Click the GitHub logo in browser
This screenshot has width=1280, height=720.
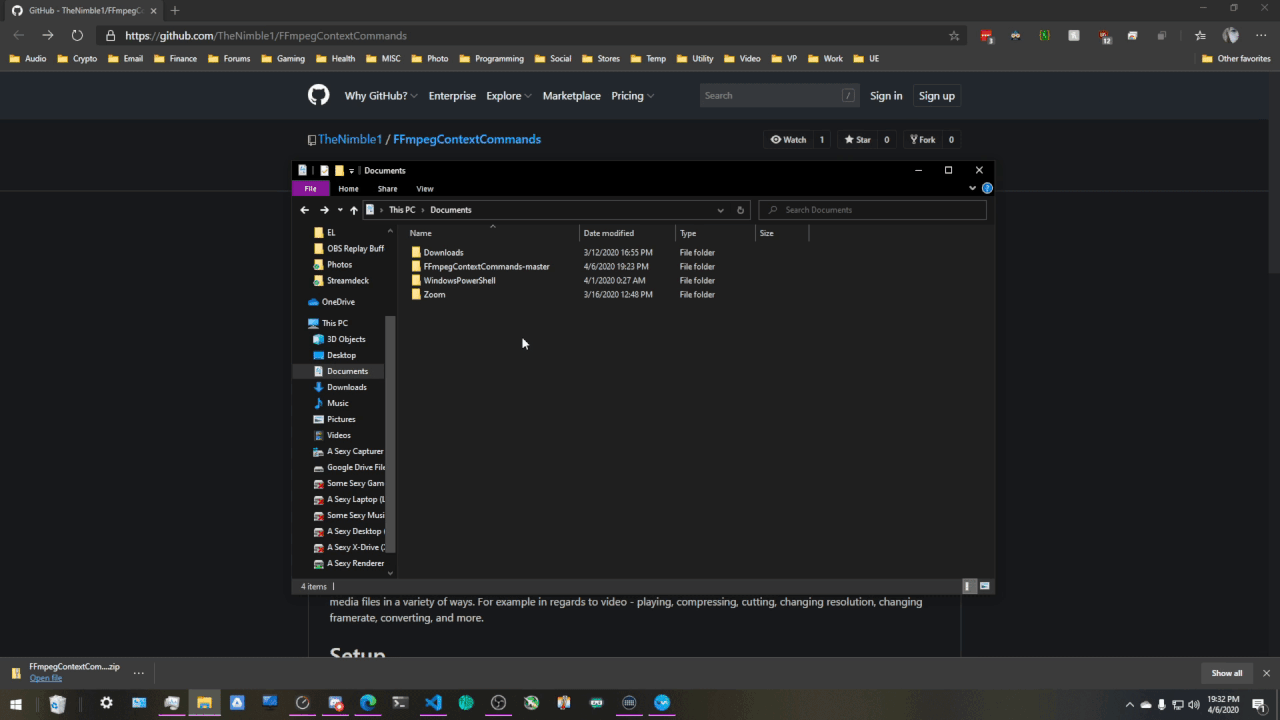[318, 96]
